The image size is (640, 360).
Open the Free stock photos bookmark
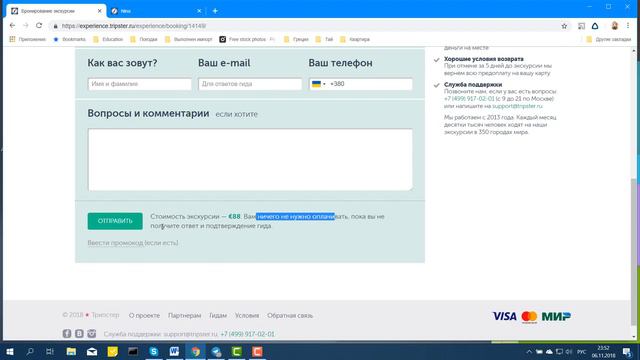coord(247,39)
